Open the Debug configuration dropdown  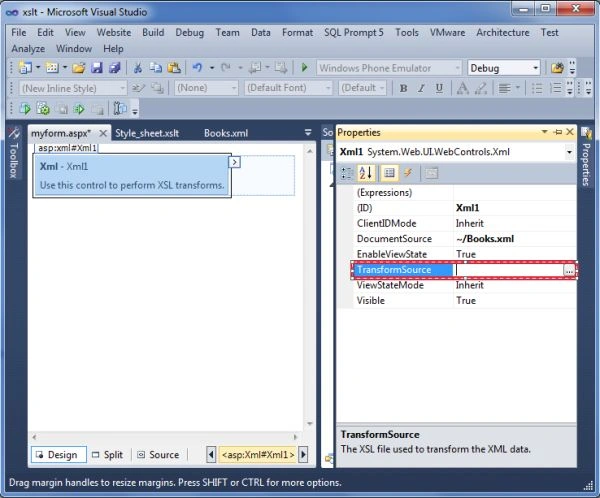(x=504, y=68)
